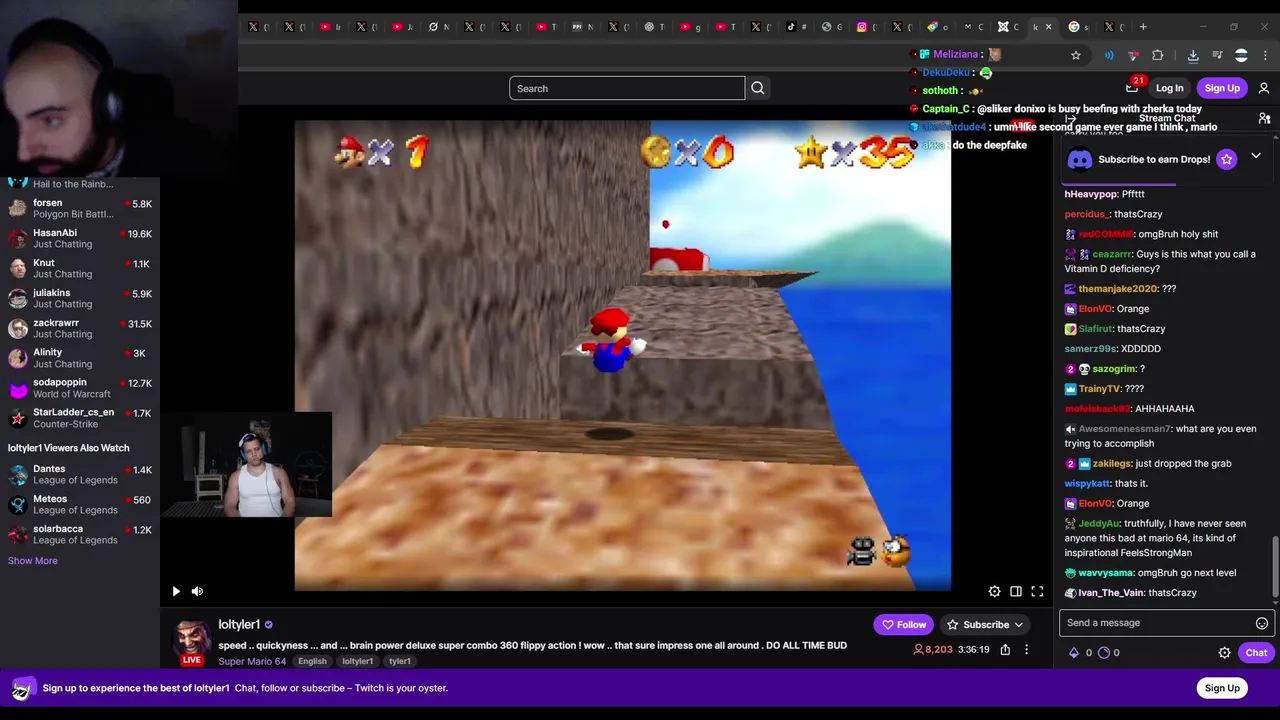1280x720 pixels.
Task: Switch to the Gmail browser tab
Action: point(971,27)
